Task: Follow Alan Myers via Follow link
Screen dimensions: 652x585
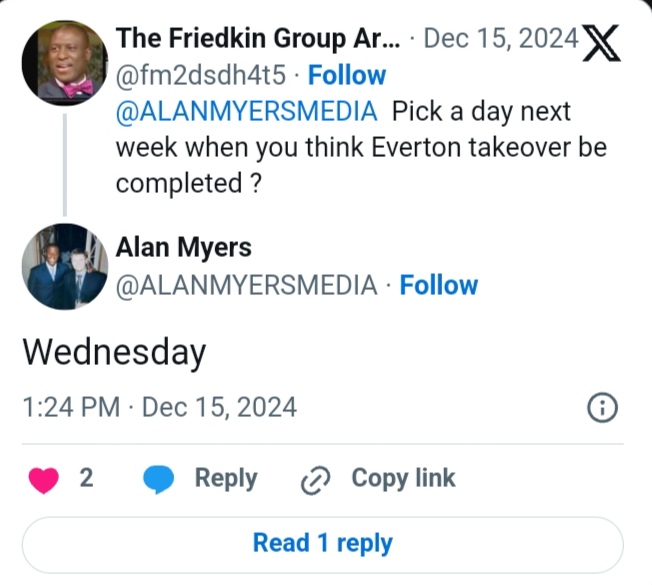Action: click(x=439, y=285)
